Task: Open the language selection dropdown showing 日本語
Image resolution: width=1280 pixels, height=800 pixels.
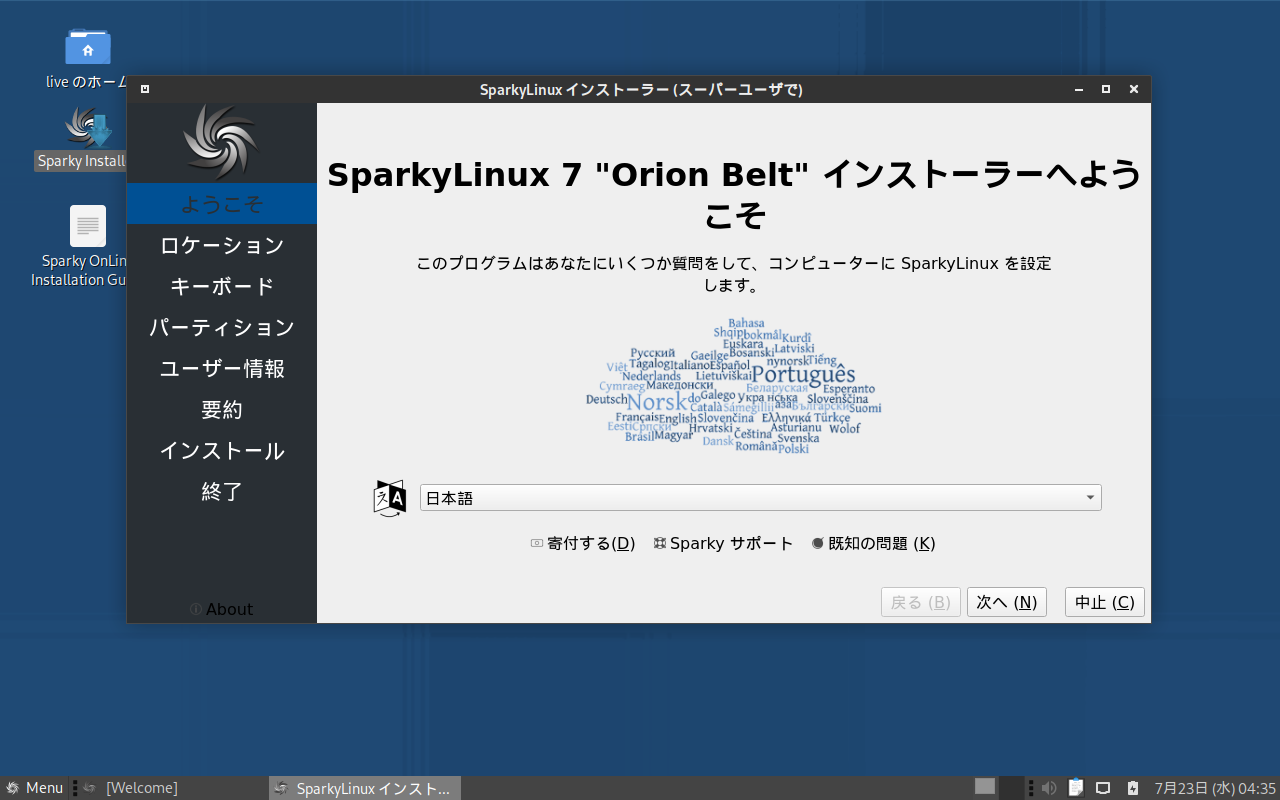Action: pos(760,498)
